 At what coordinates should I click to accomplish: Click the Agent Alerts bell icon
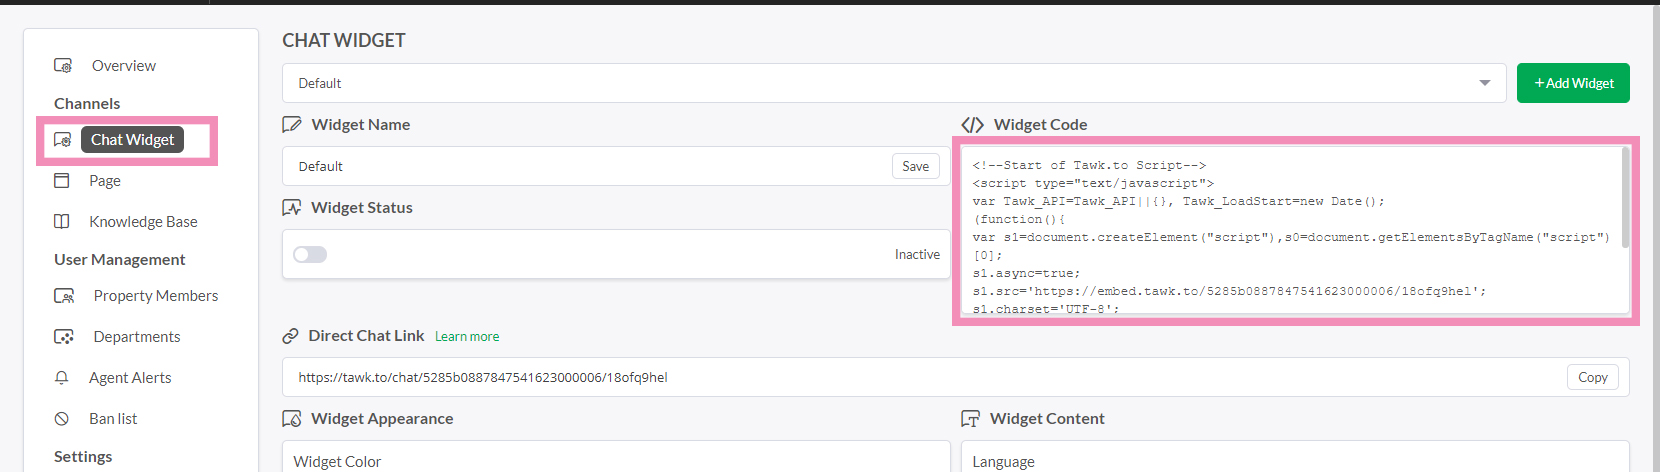coord(62,378)
